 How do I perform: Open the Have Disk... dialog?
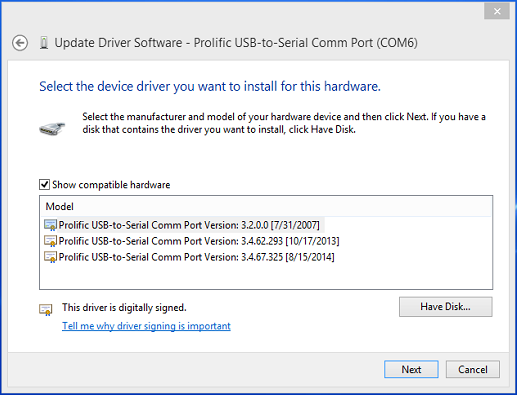click(x=446, y=307)
